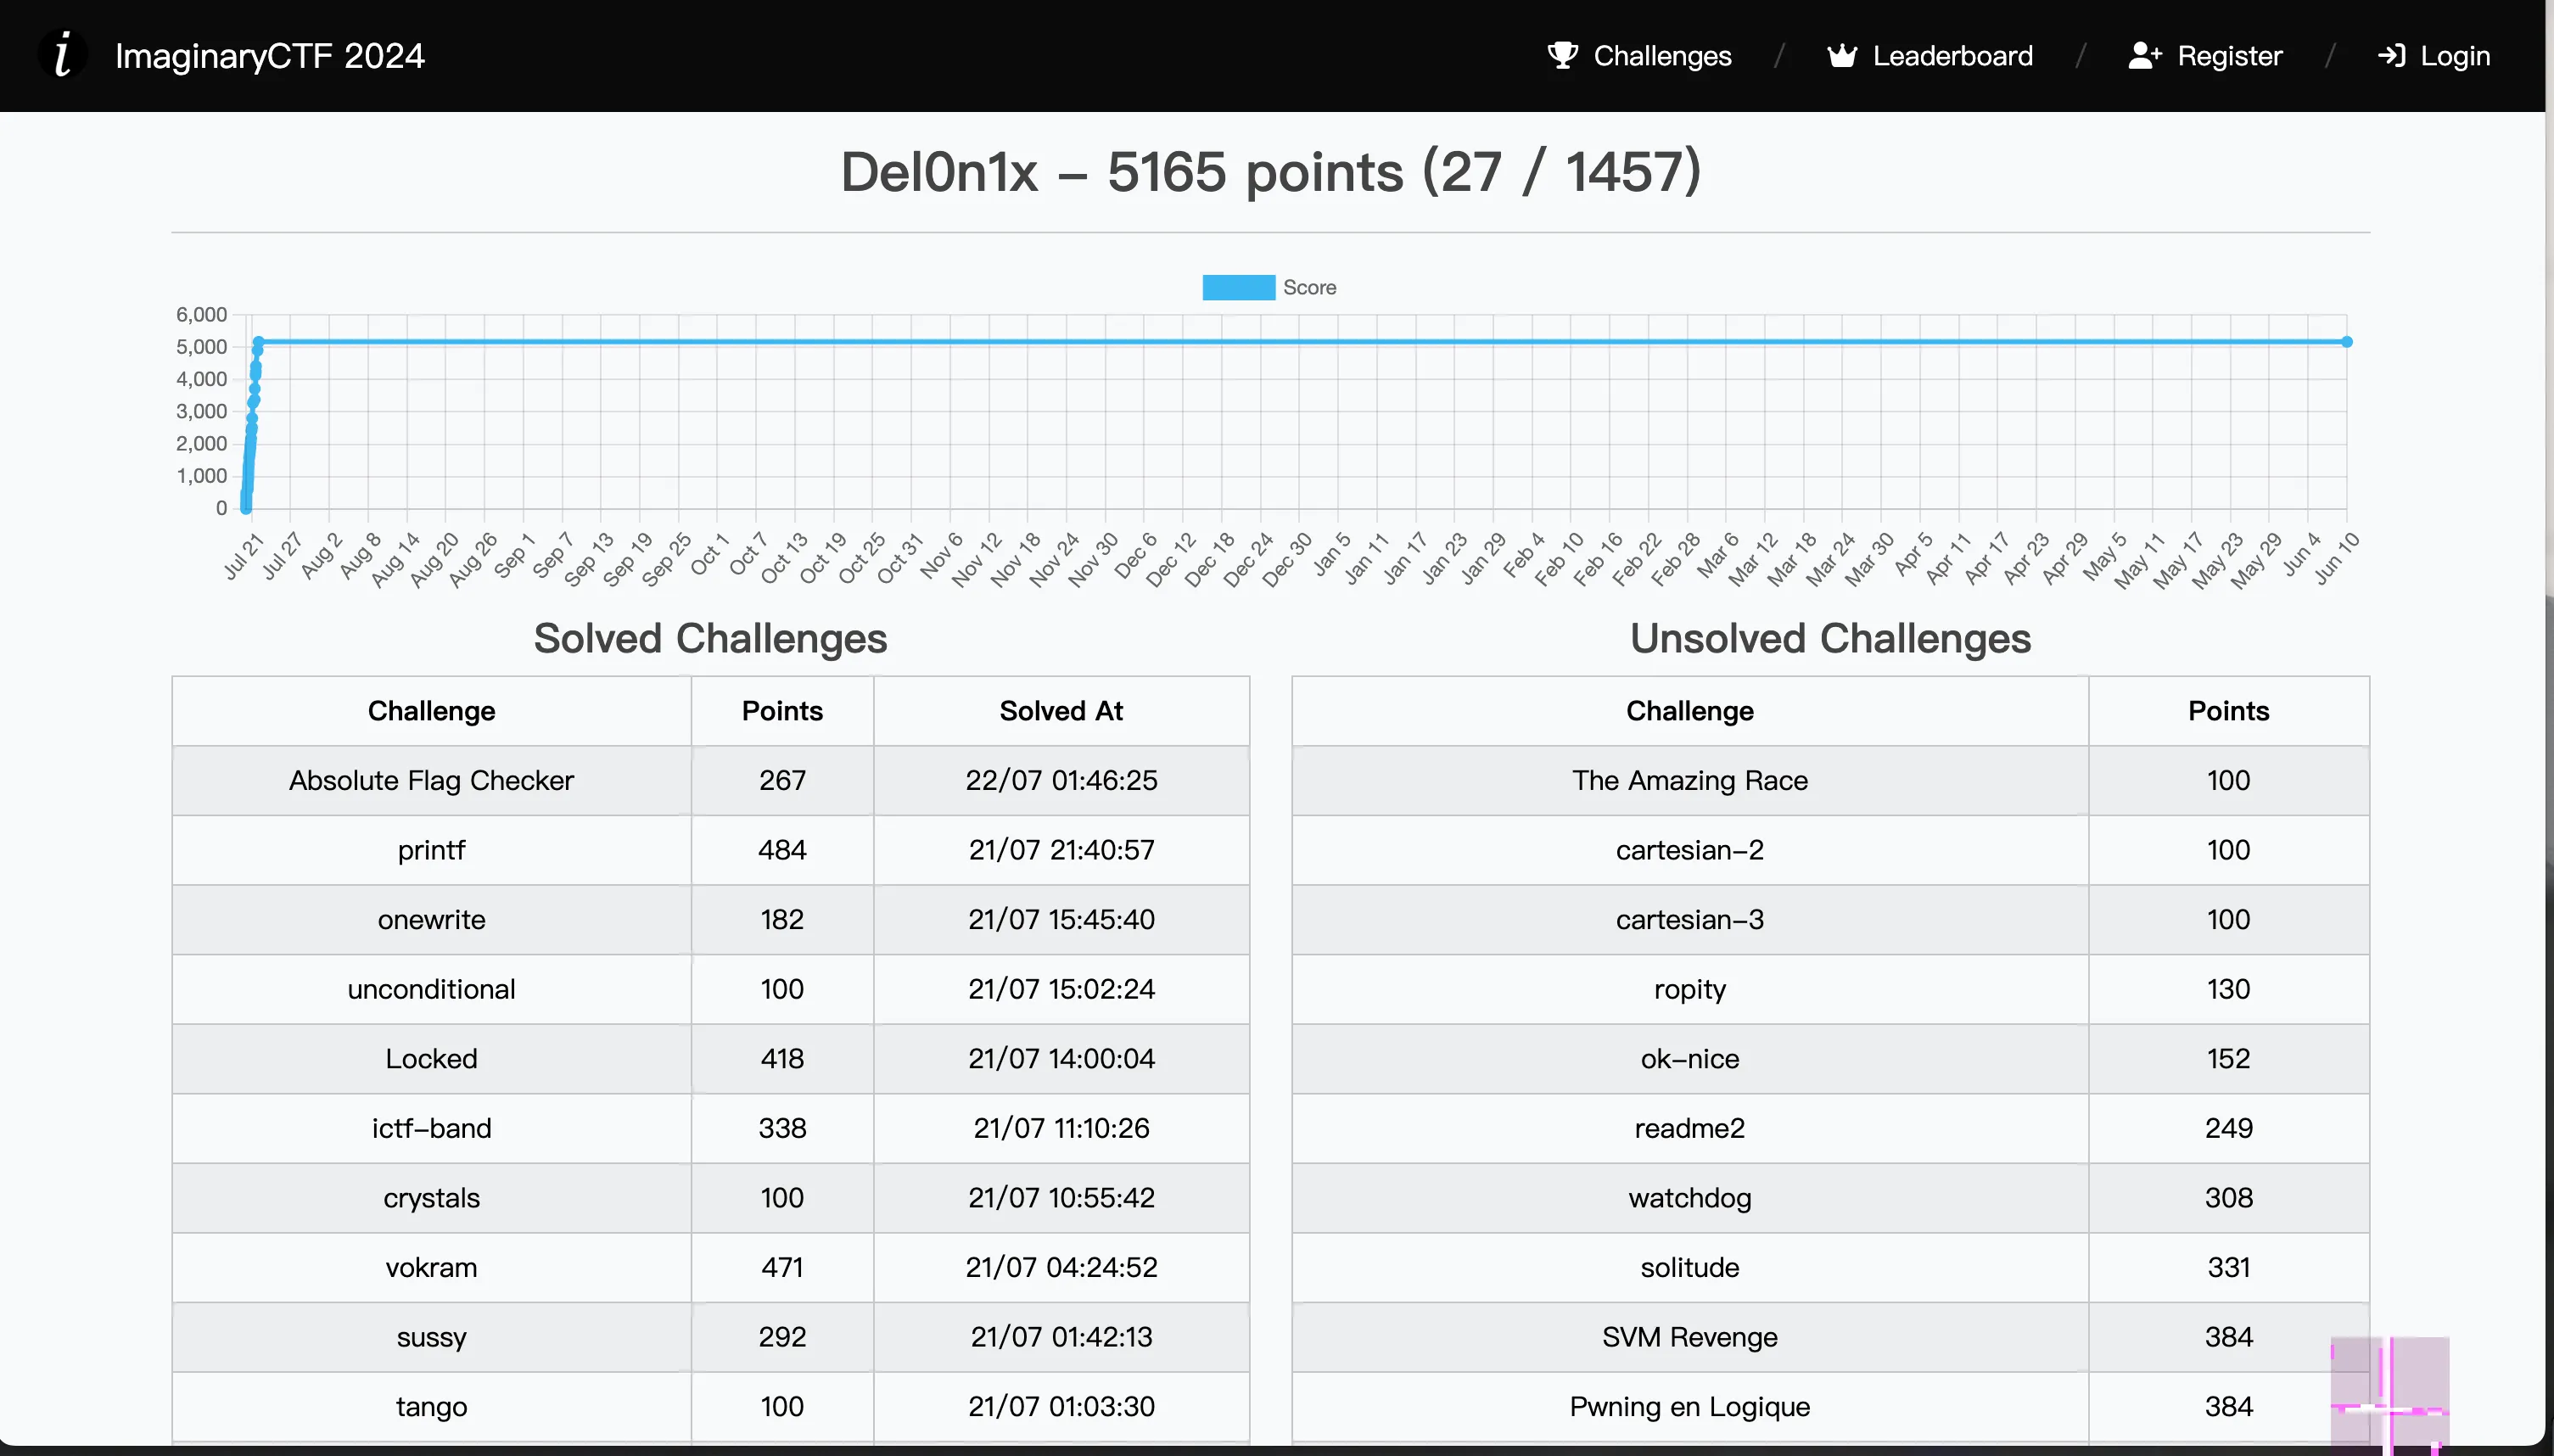Click the 331 points value for solitude
Image resolution: width=2554 pixels, height=1456 pixels.
point(2228,1267)
